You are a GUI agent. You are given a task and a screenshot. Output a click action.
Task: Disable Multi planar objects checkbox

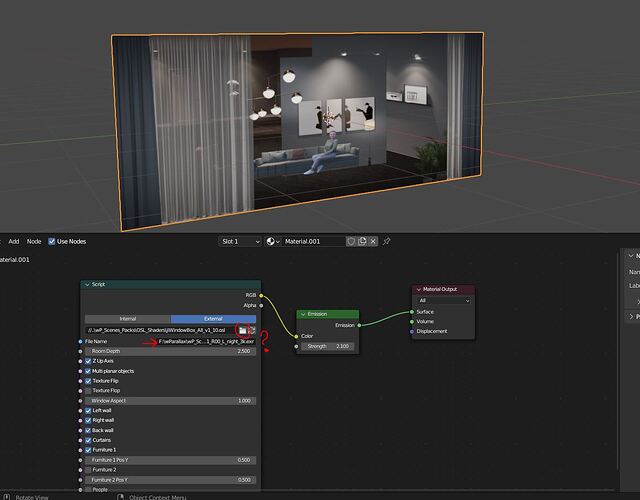pyautogui.click(x=88, y=371)
